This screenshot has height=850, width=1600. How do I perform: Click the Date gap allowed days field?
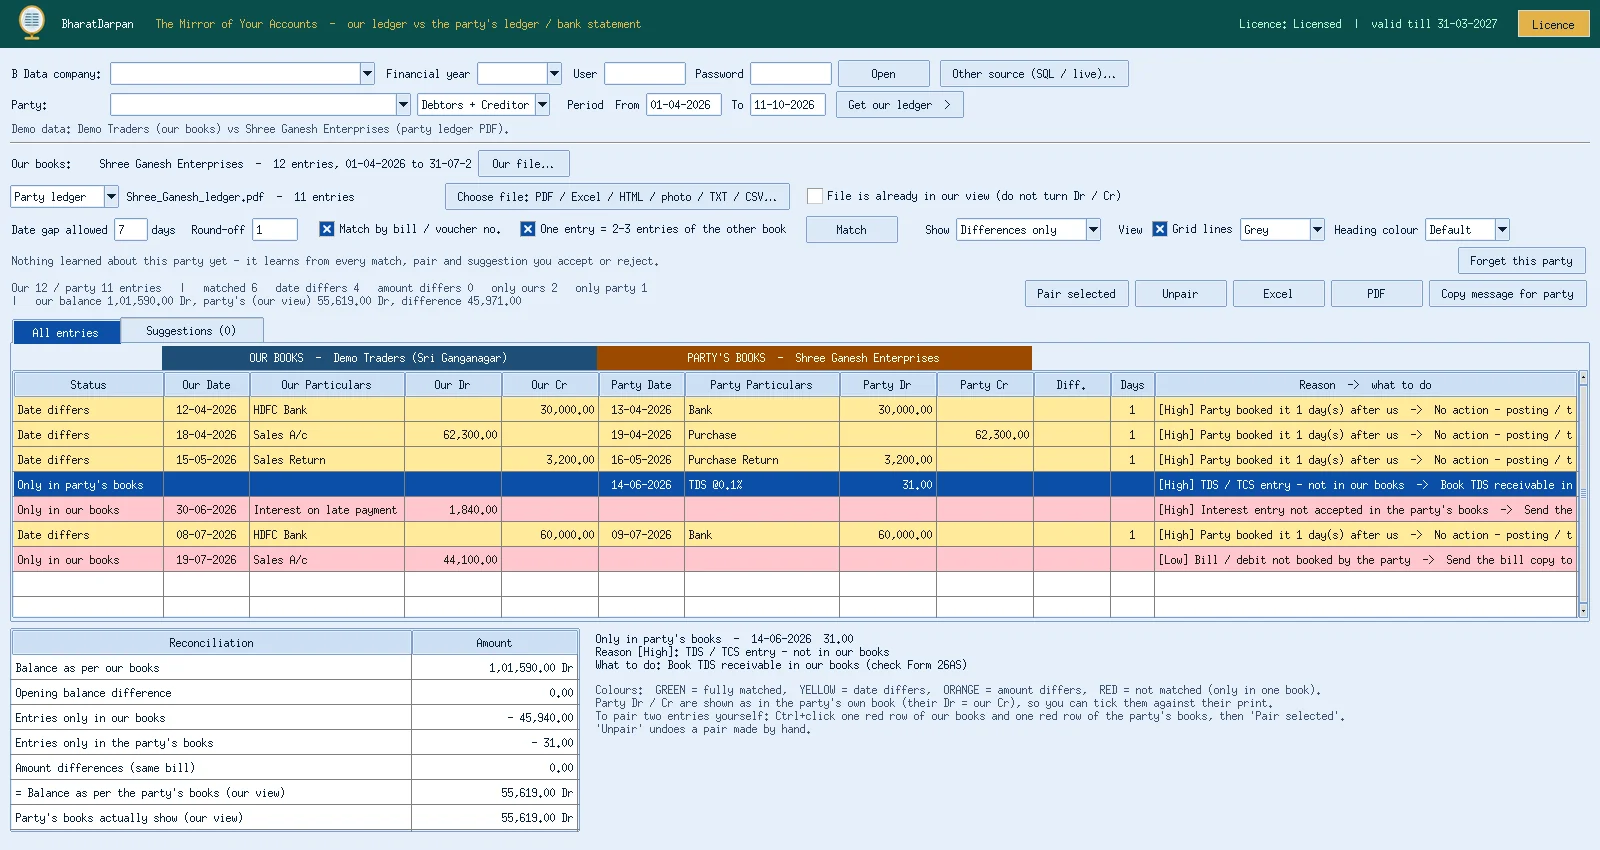(x=131, y=230)
